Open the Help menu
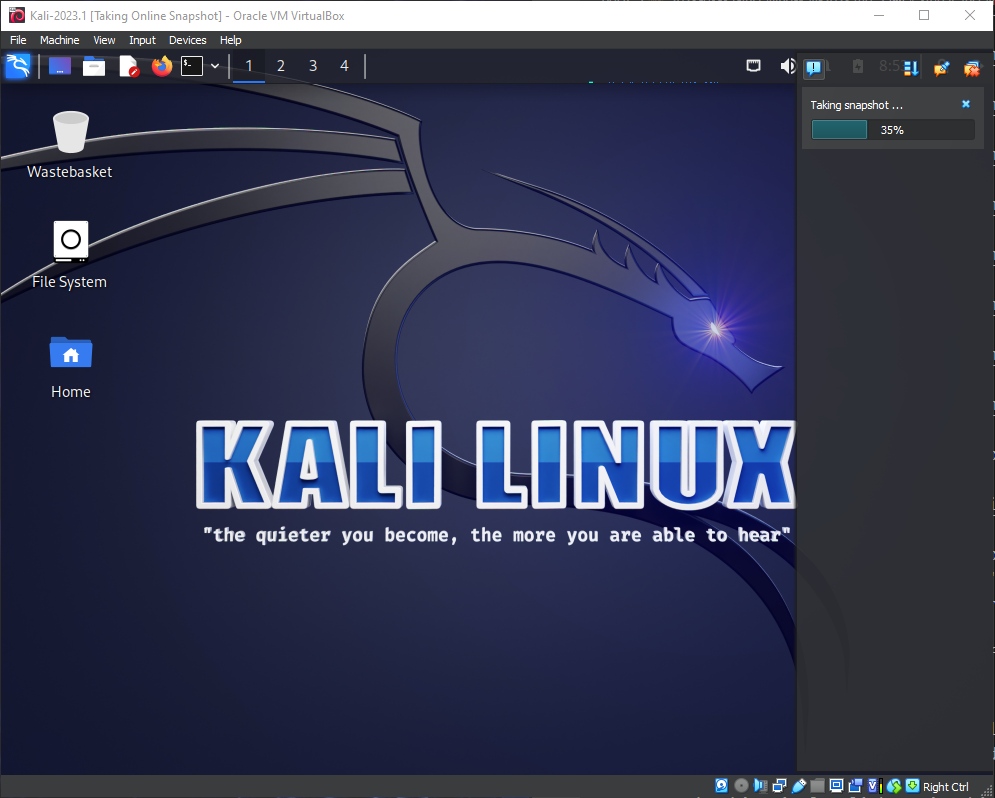The image size is (995, 798). click(230, 40)
